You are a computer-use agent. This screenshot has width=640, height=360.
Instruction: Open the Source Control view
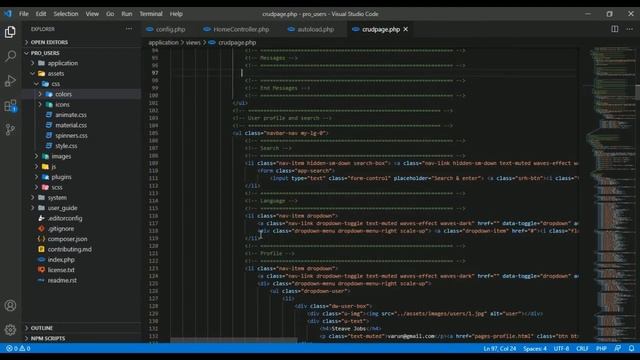point(10,130)
